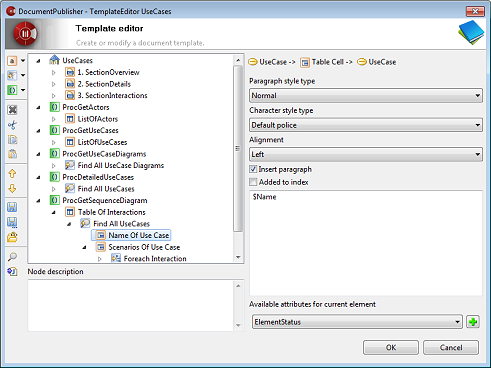This screenshot has height=368, width=491.
Task: Click the copy node icon
Action: 12,139
